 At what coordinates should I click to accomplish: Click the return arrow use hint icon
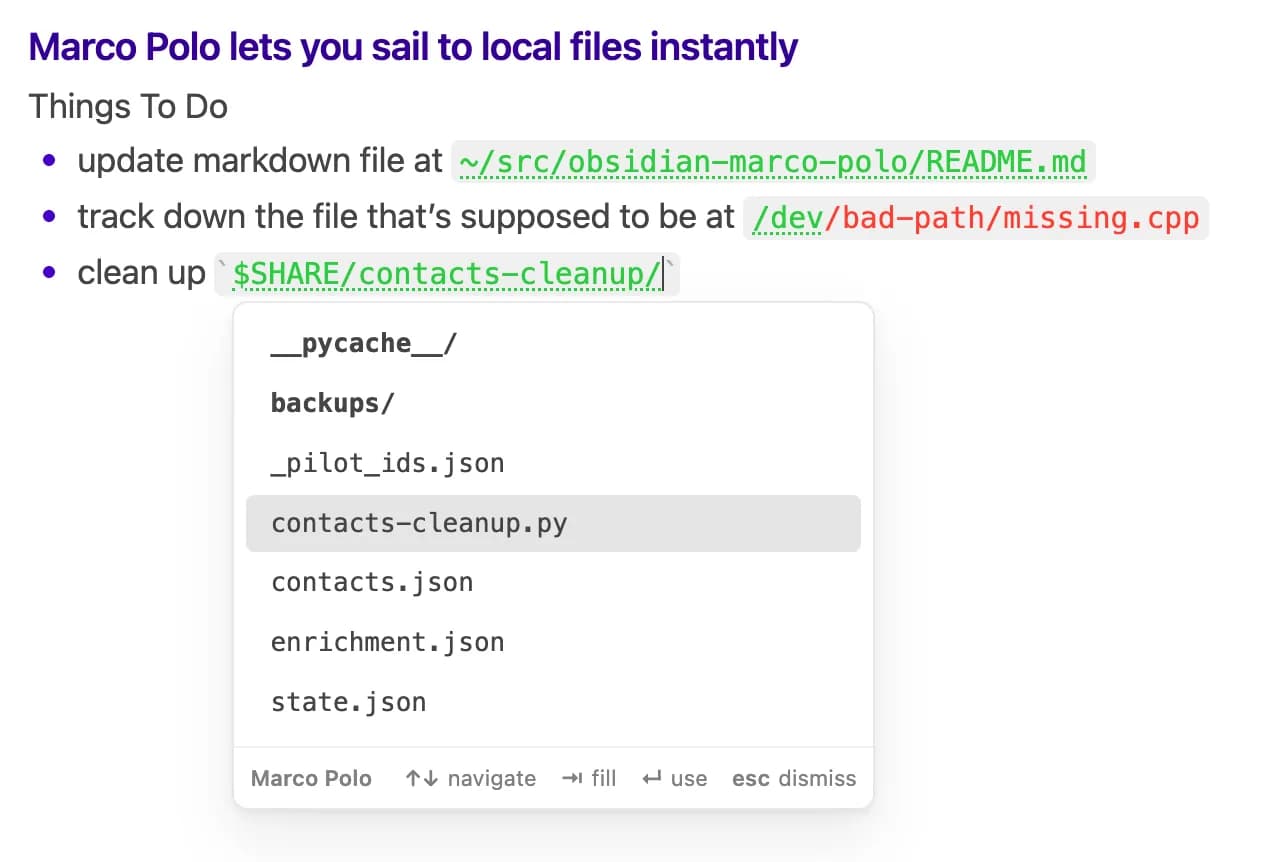pyautogui.click(x=651, y=778)
